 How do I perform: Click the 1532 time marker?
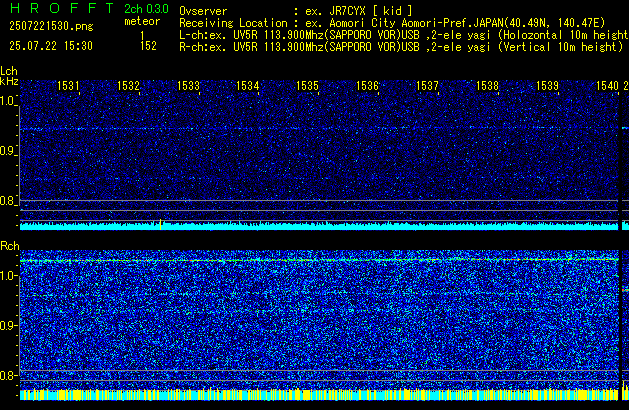pos(128,86)
